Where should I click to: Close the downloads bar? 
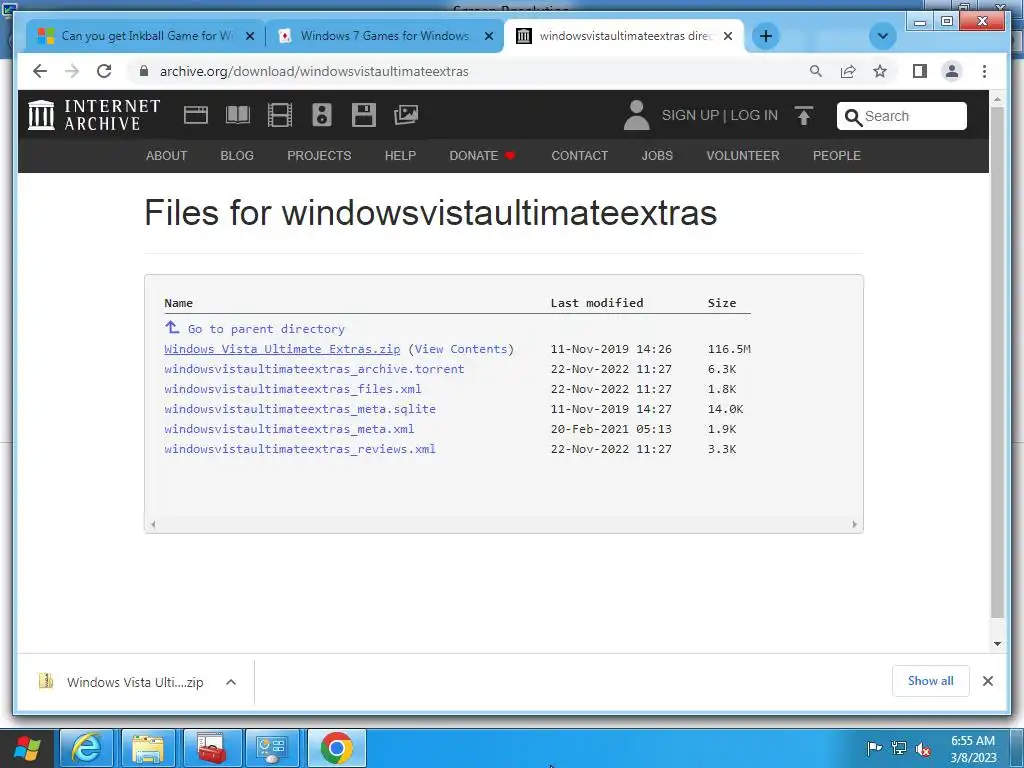tap(987, 681)
